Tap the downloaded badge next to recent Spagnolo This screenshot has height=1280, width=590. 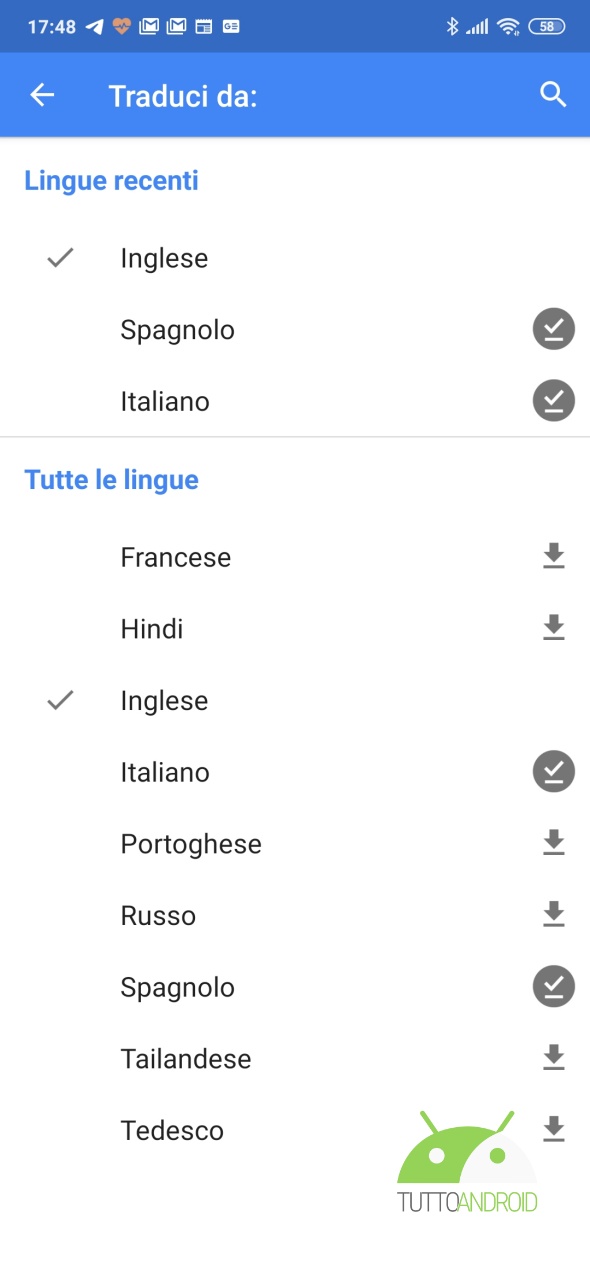[554, 329]
